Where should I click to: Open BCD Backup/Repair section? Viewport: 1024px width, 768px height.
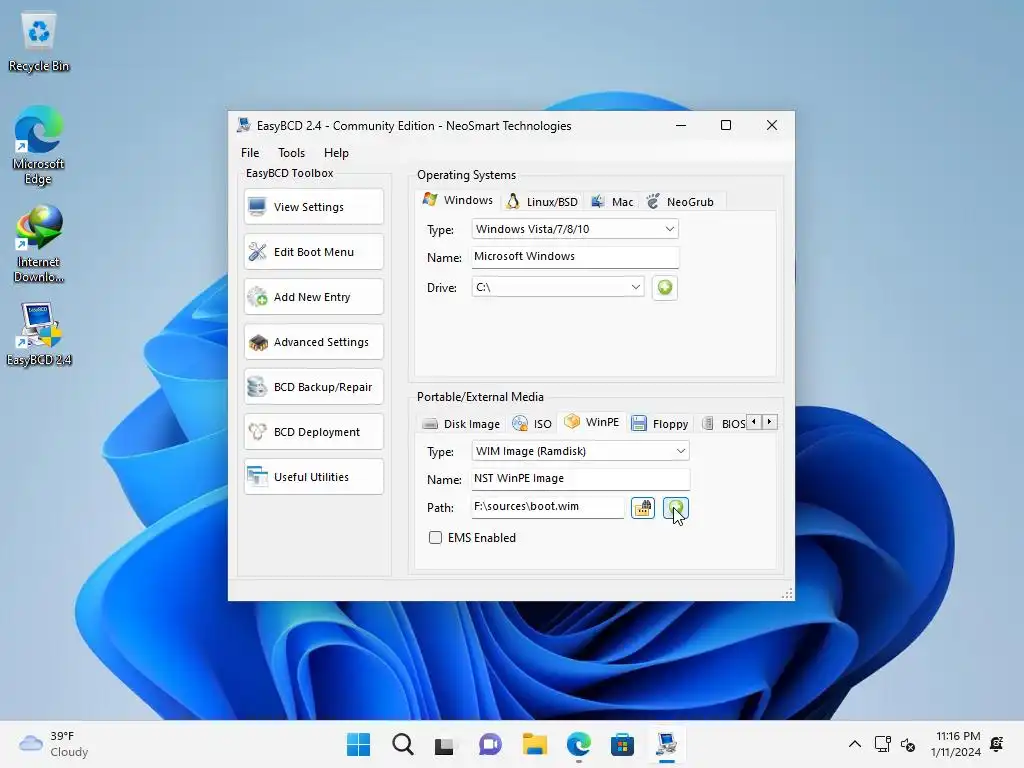[x=314, y=387]
